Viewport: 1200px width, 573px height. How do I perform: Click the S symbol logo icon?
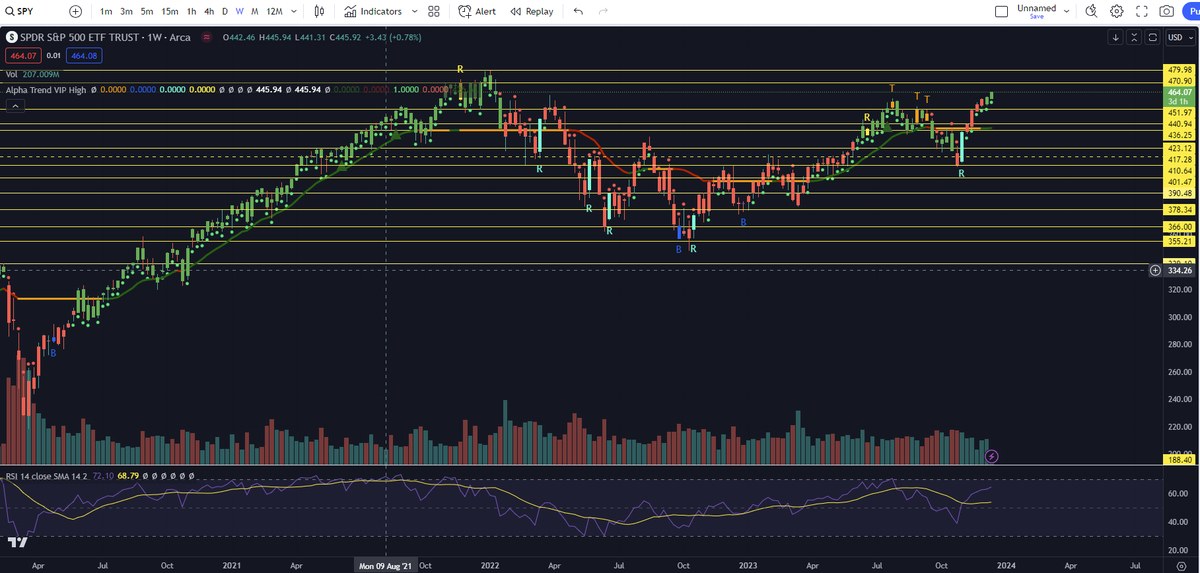click(x=11, y=37)
